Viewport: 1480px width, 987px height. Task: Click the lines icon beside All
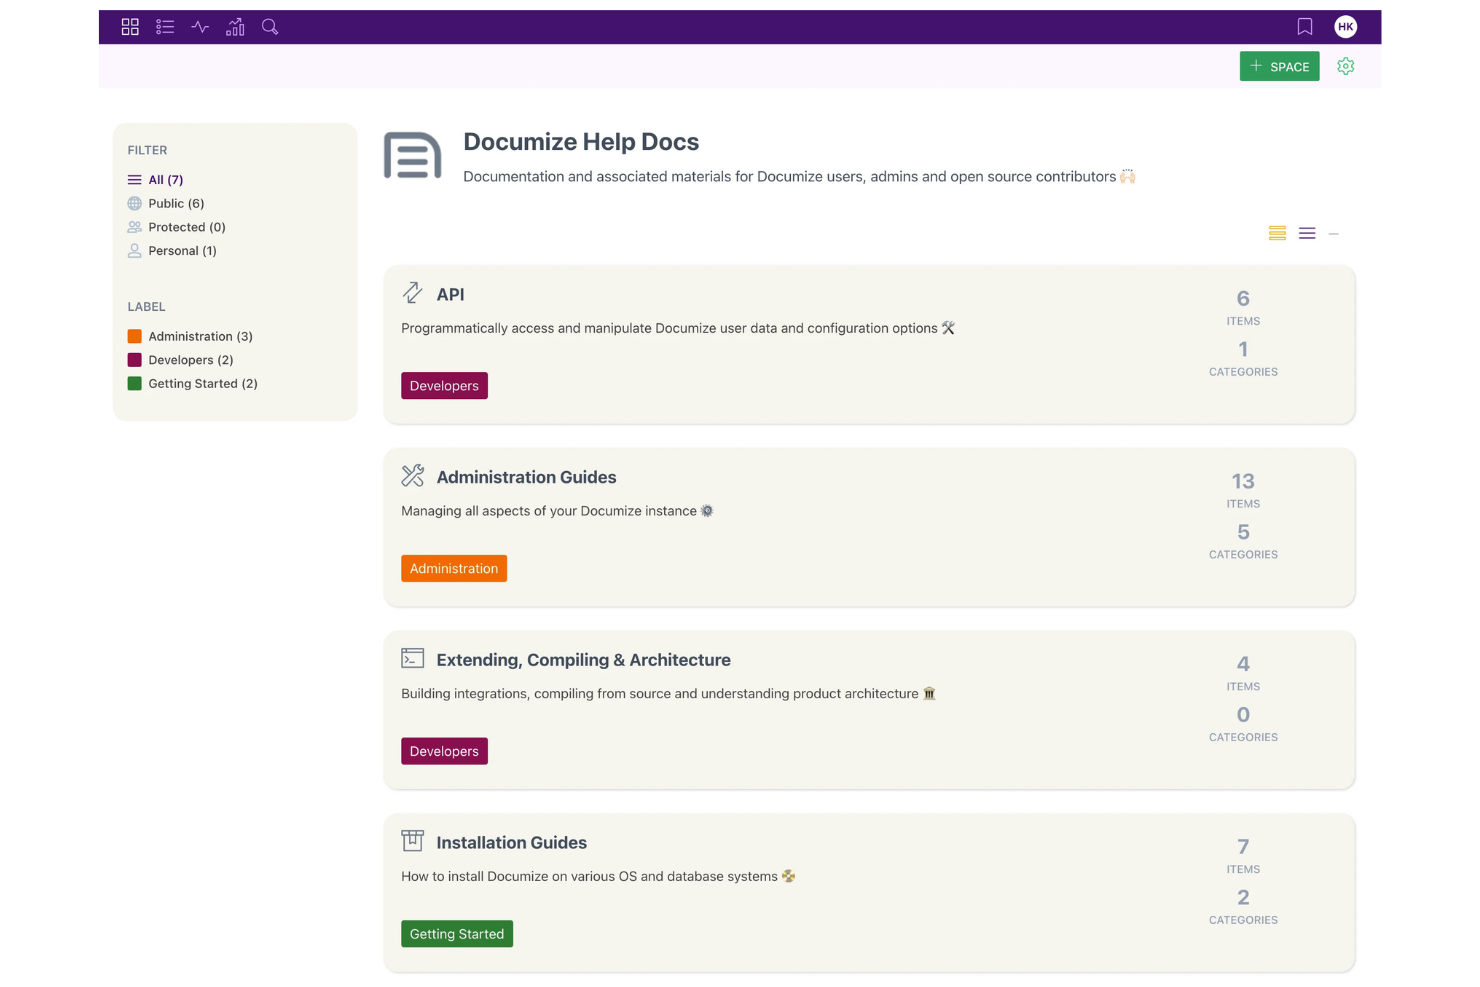134,180
